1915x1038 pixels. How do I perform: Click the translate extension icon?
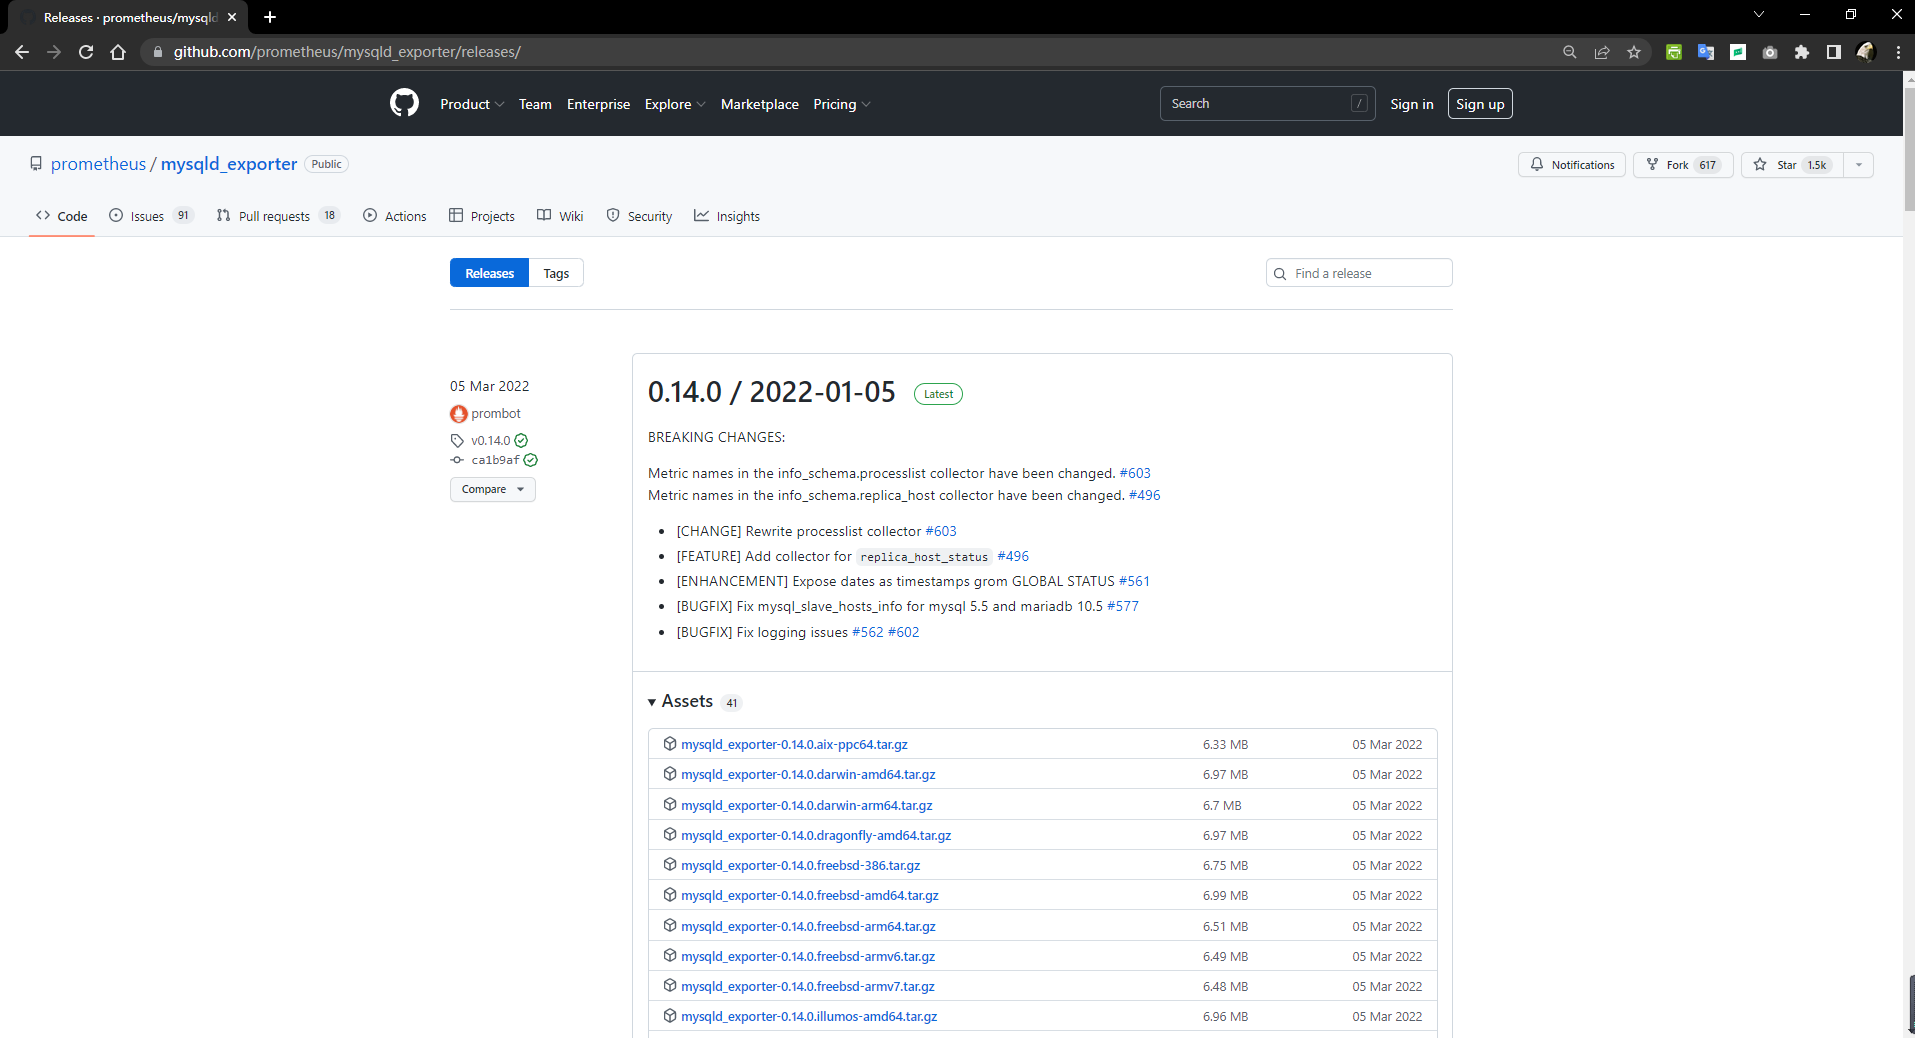(x=1706, y=52)
